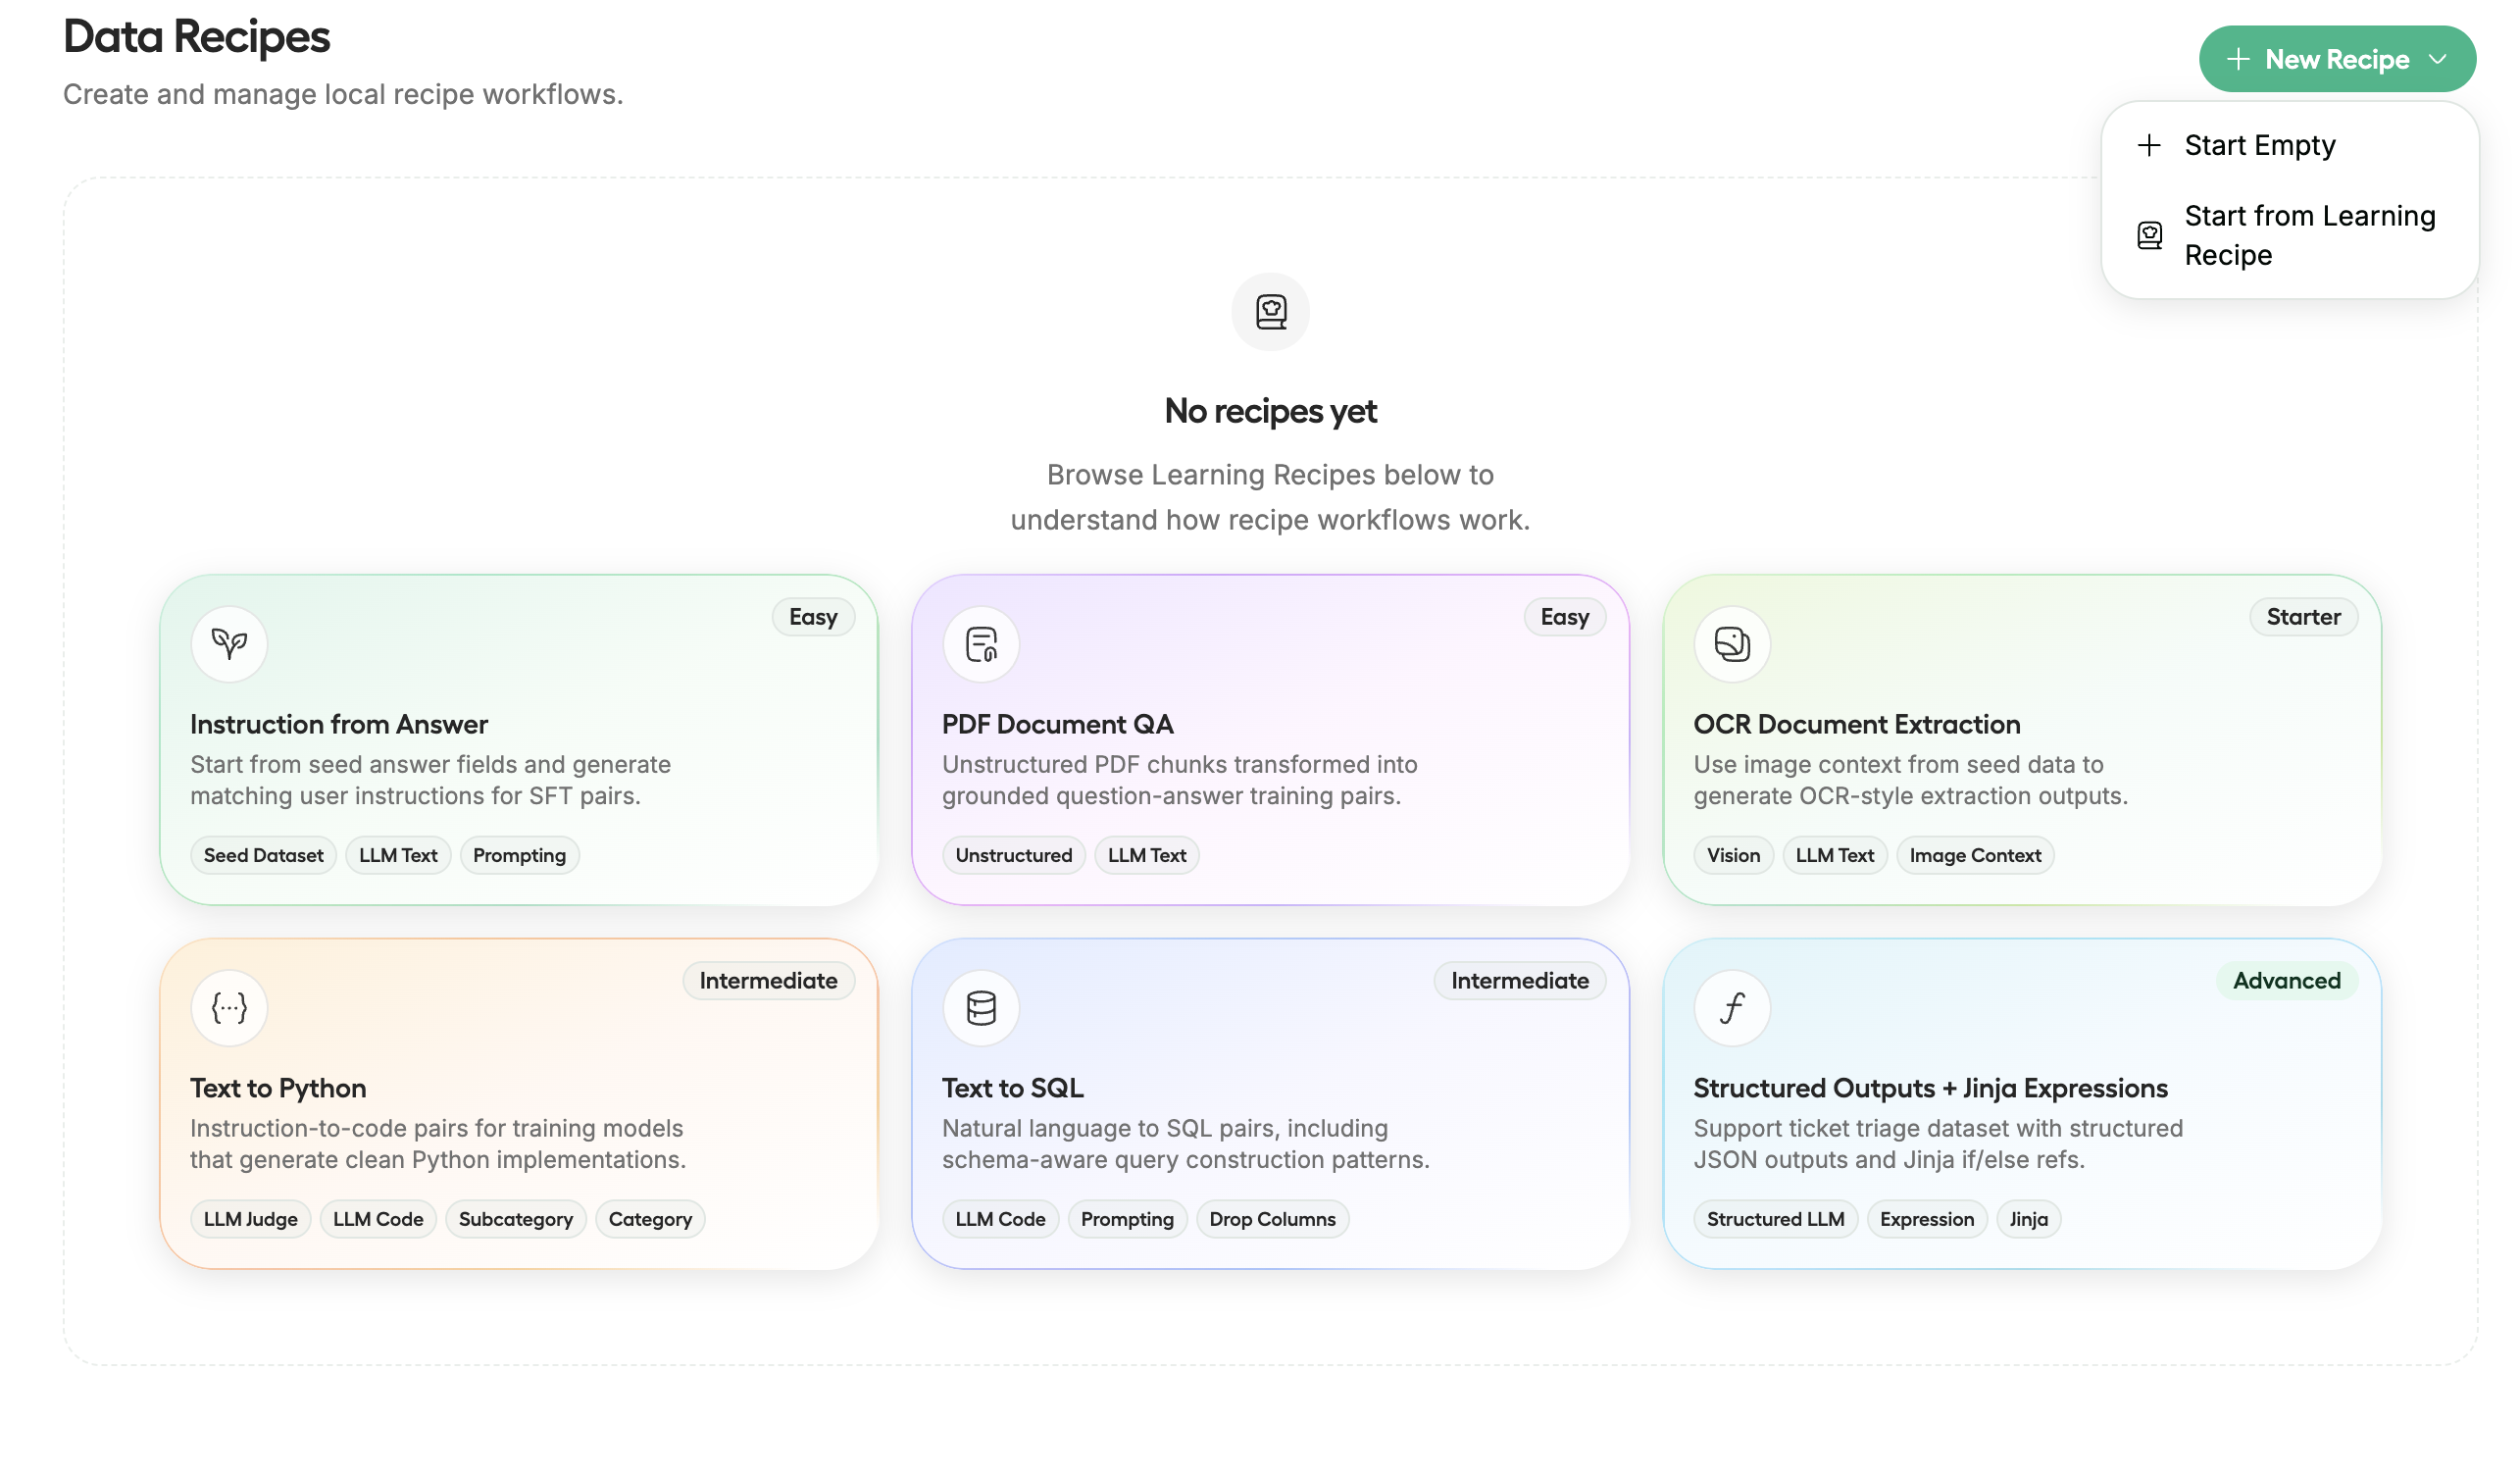Click the chef hat icon above No recipes yet
This screenshot has width=2520, height=1473.
[1270, 312]
